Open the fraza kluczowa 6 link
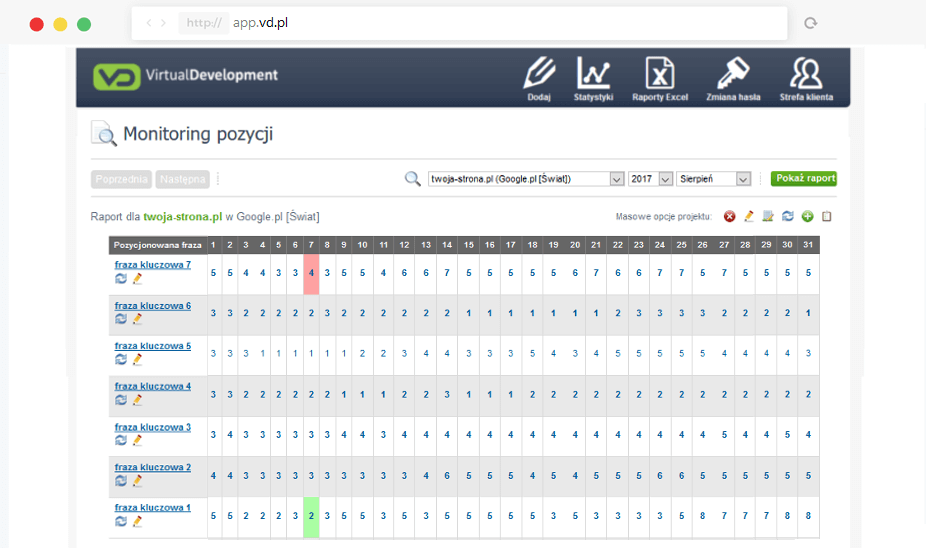The image size is (926, 548). pos(152,305)
